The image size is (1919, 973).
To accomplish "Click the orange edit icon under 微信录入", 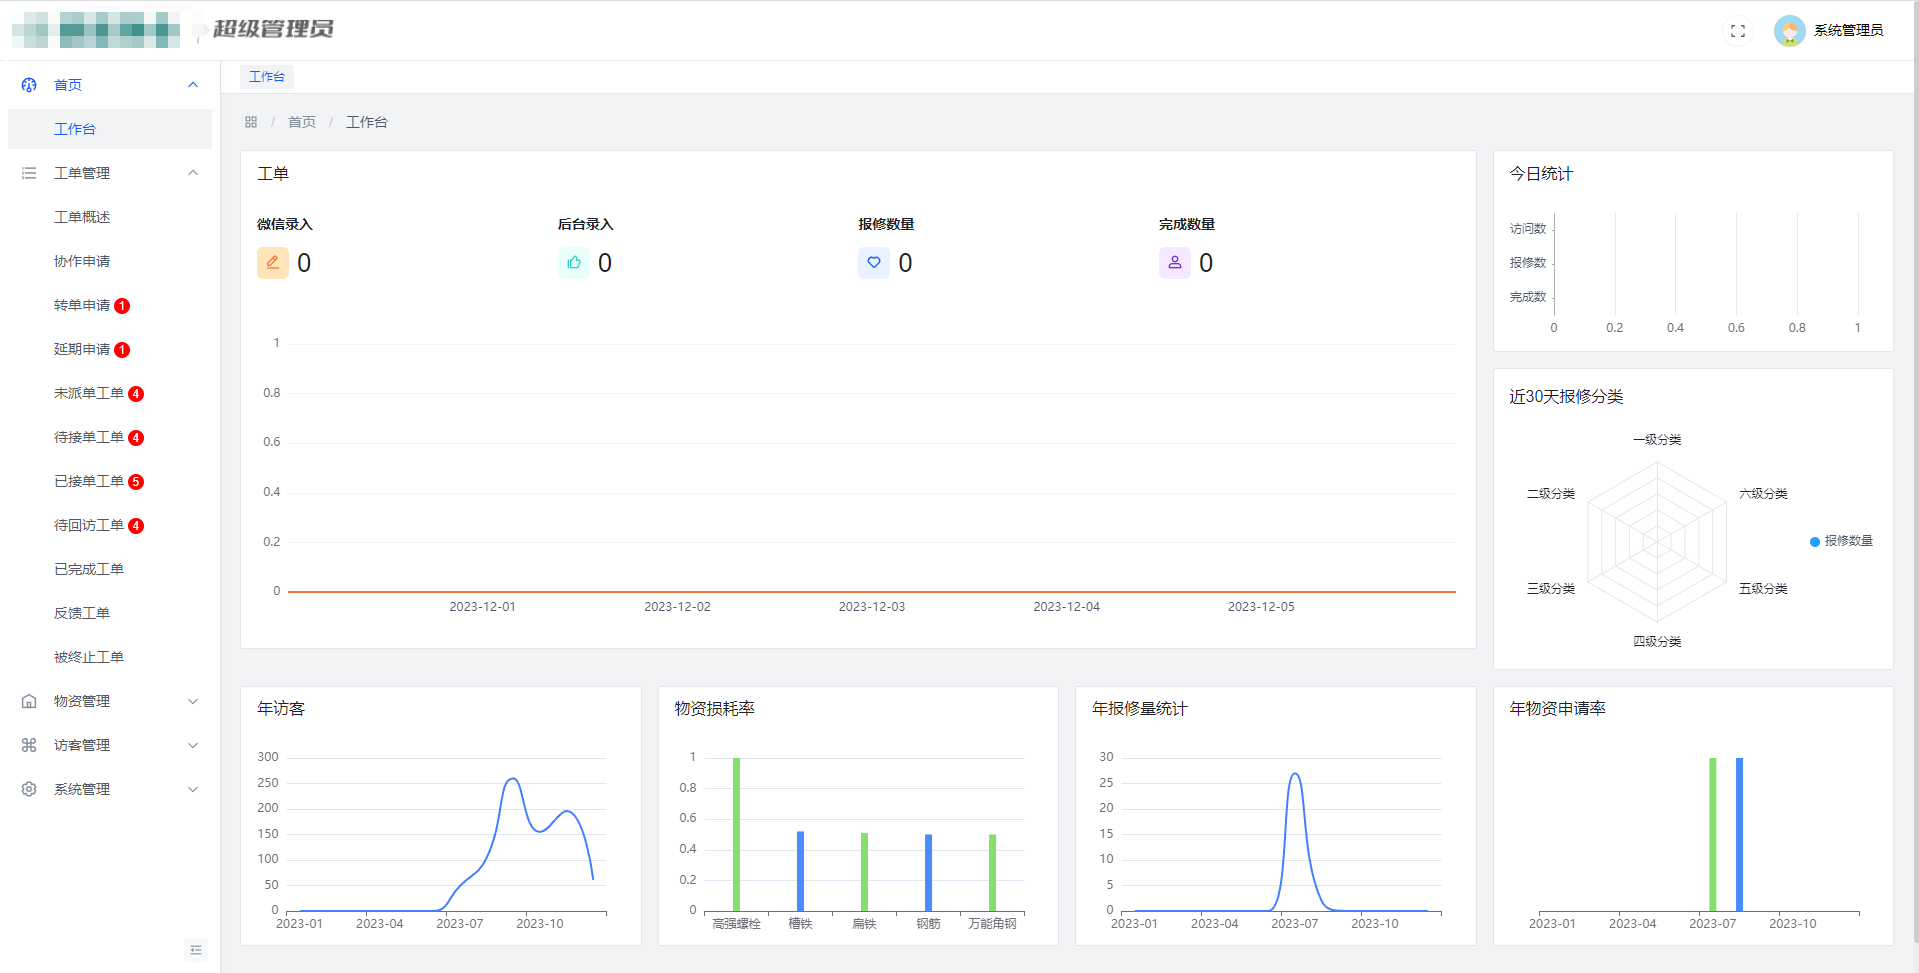I will [x=273, y=262].
